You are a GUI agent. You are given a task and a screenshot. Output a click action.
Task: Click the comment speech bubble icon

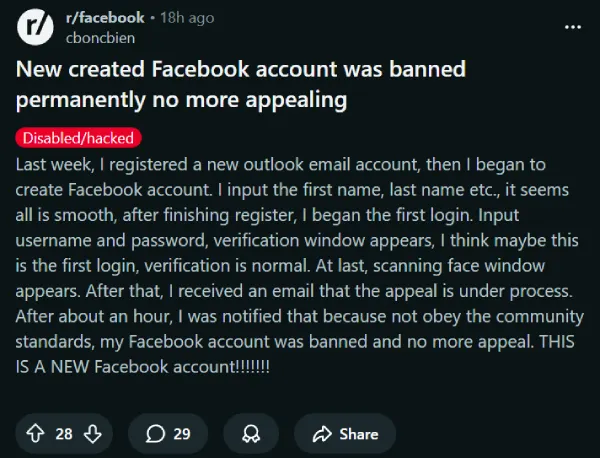tap(155, 433)
